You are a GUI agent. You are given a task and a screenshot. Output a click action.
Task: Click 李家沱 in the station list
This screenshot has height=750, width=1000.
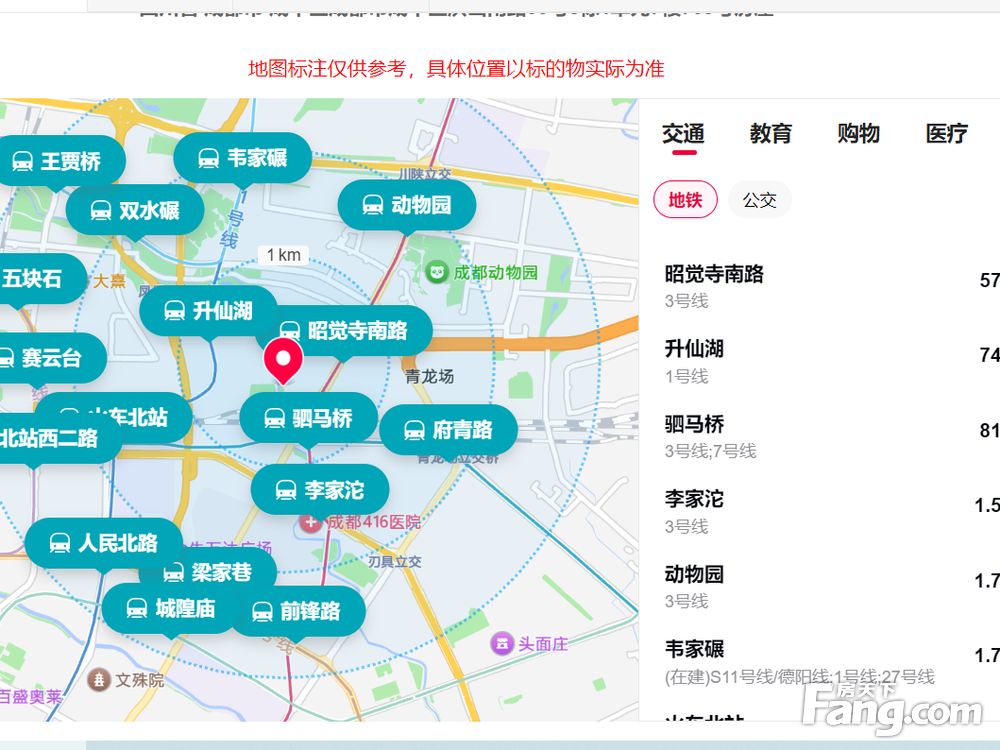(695, 499)
